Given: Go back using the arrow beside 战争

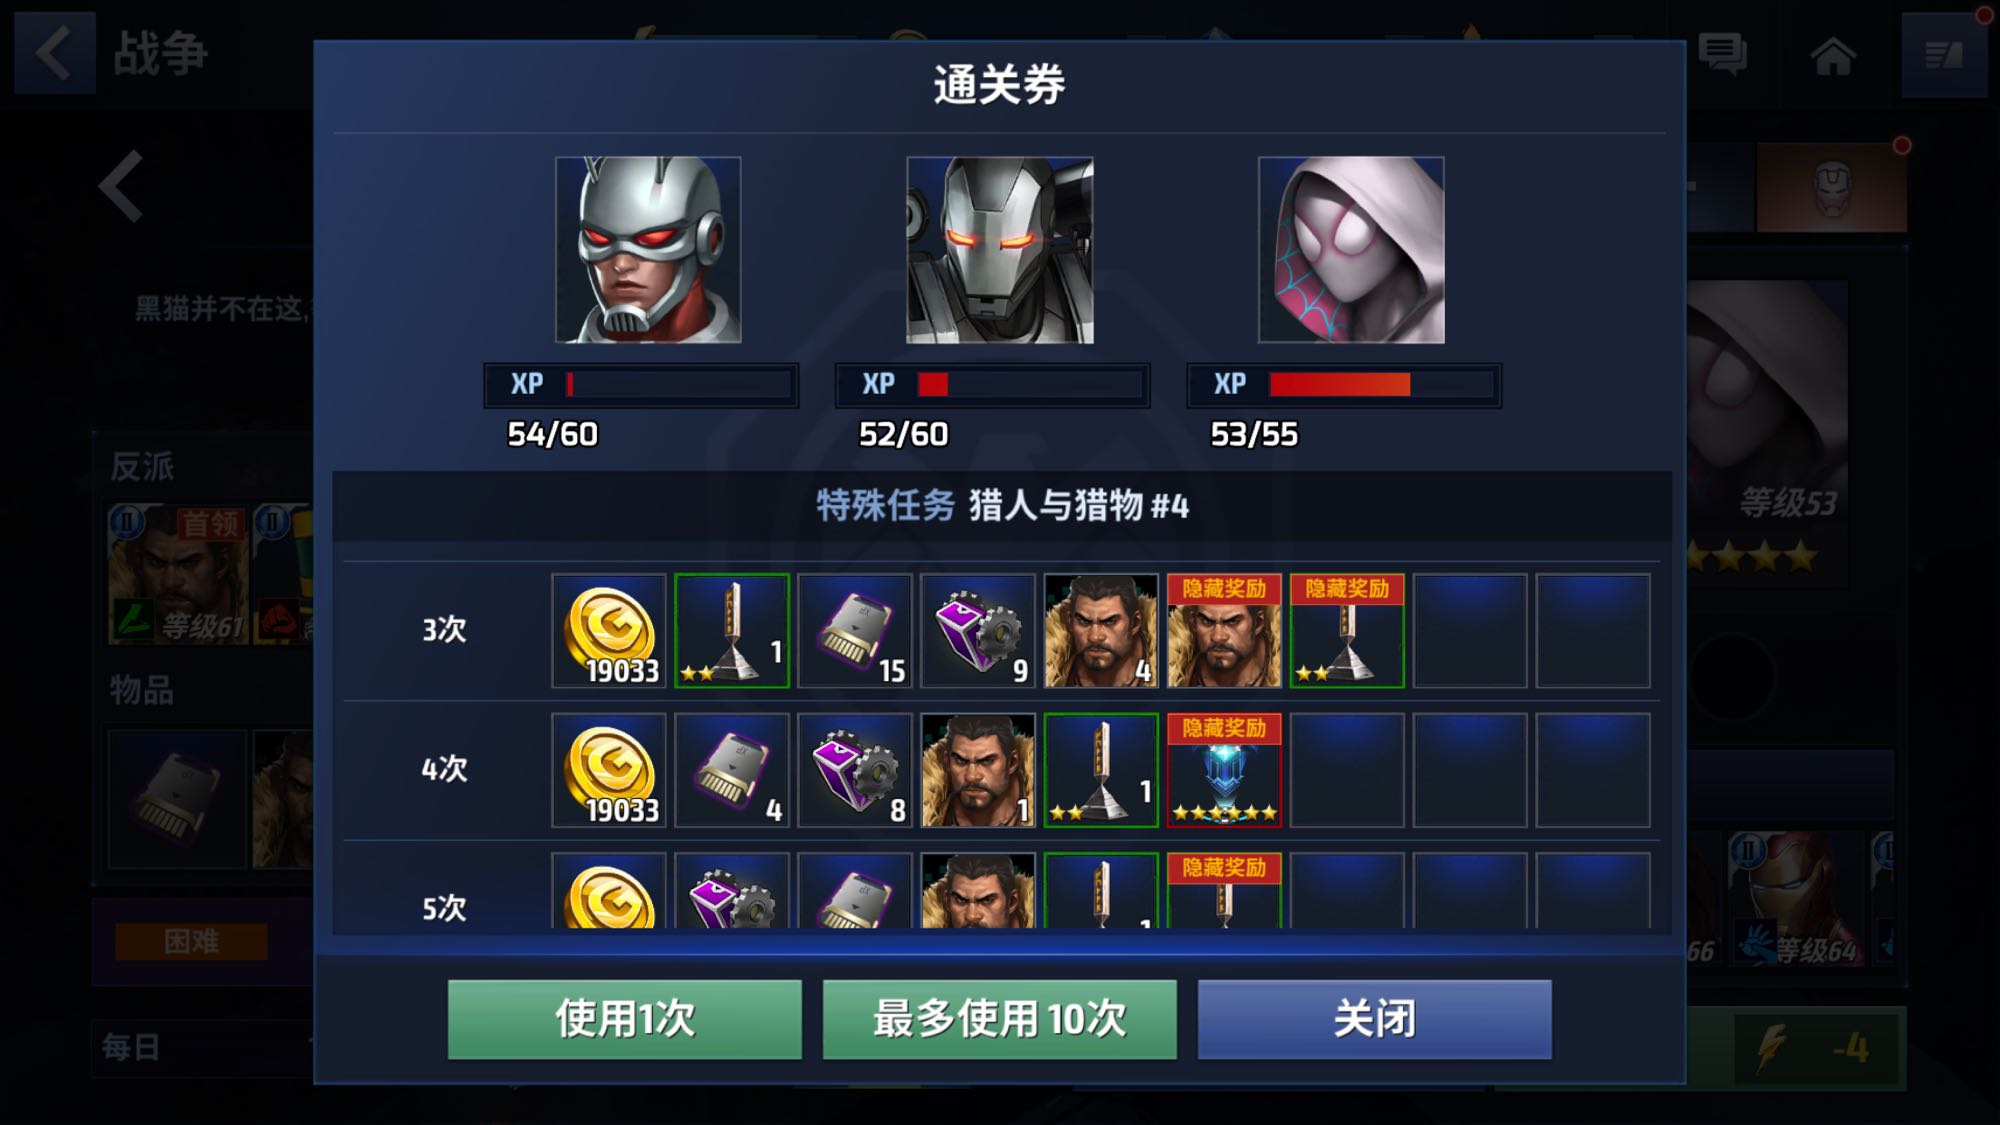Looking at the screenshot, I should [x=55, y=53].
